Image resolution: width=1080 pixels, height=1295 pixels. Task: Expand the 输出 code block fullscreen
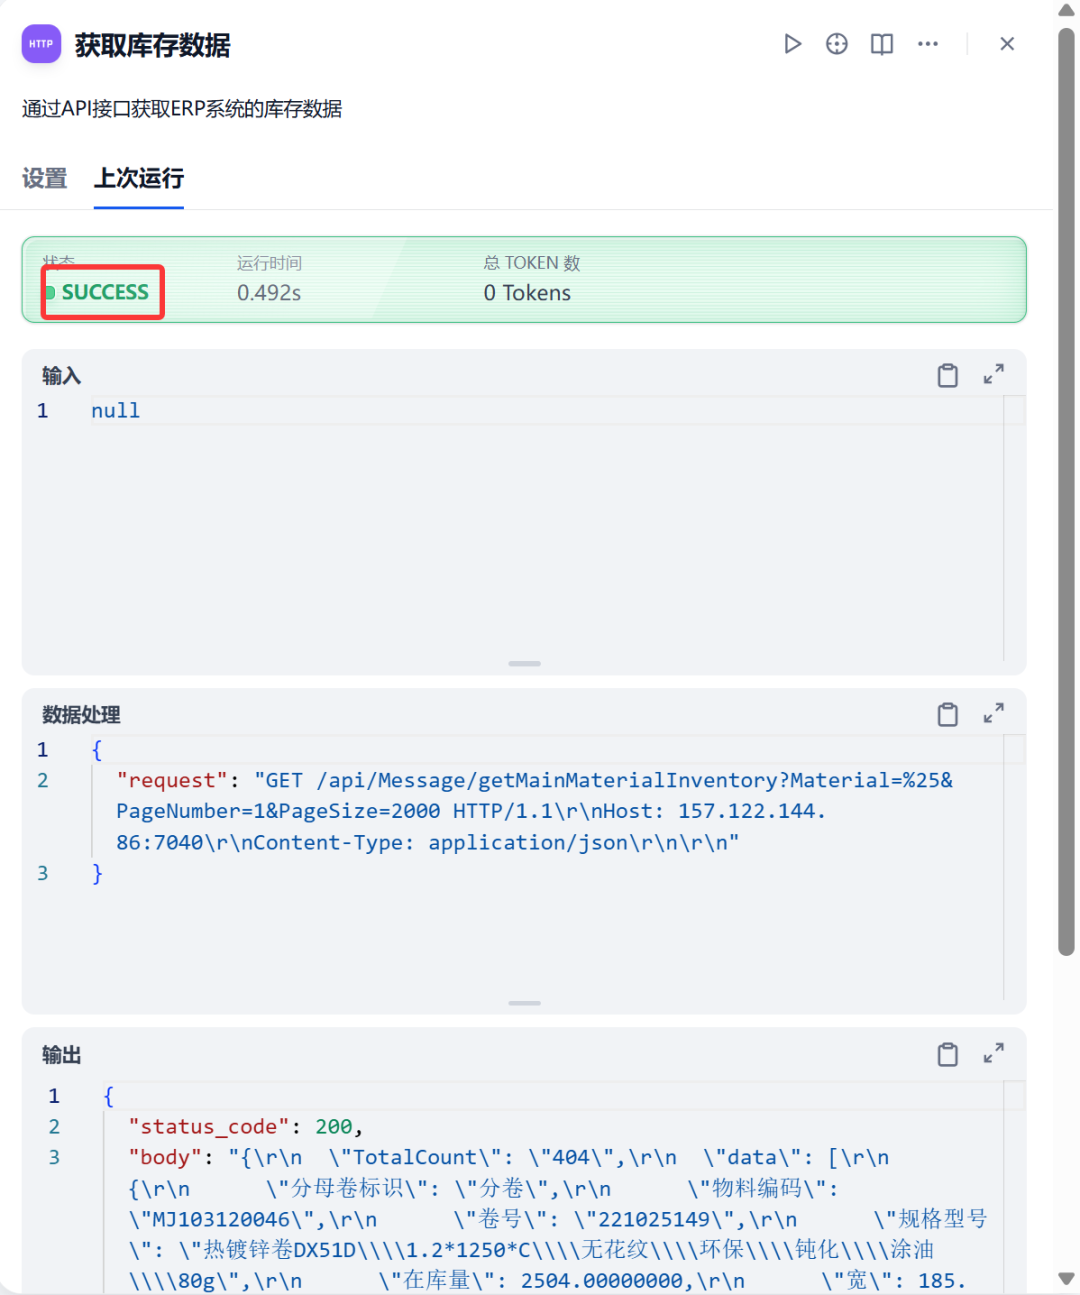(x=993, y=1054)
